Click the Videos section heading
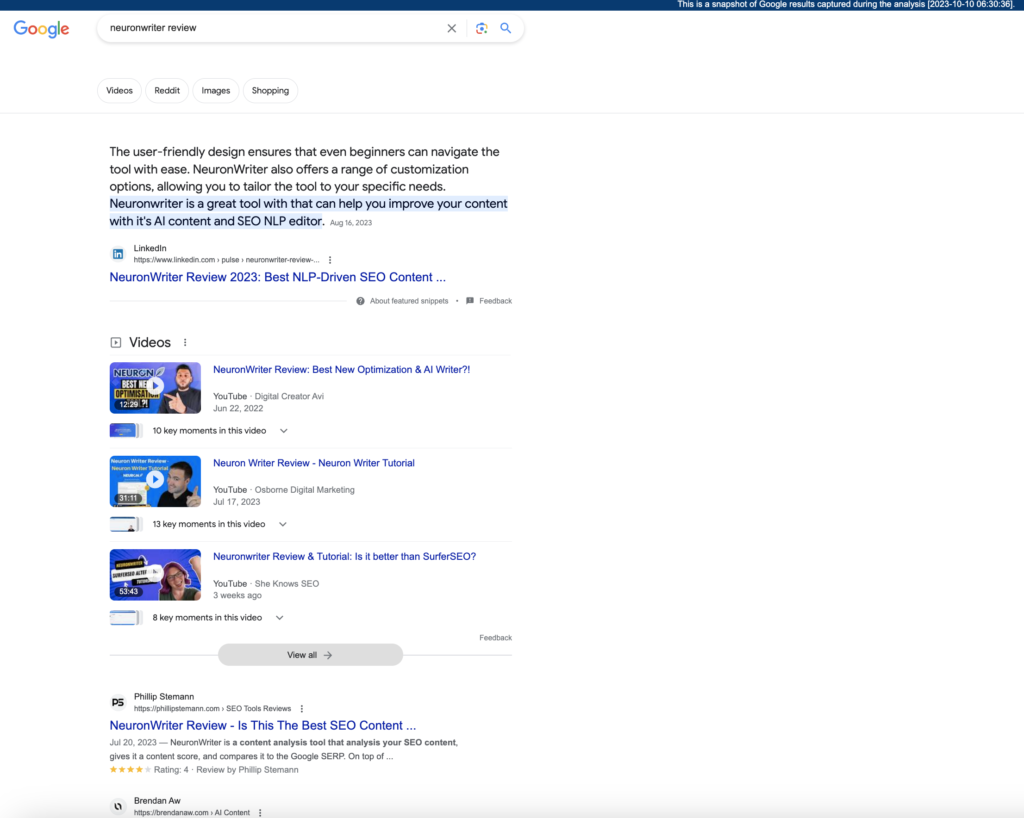The width and height of the screenshot is (1024, 818). [x=150, y=343]
